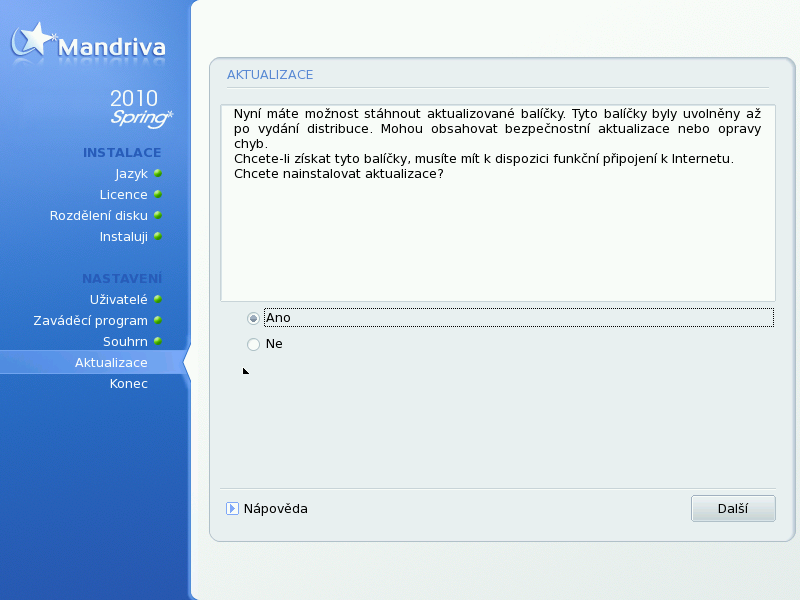
Task: Open the Nápověda help label
Action: pyautogui.click(x=276, y=509)
